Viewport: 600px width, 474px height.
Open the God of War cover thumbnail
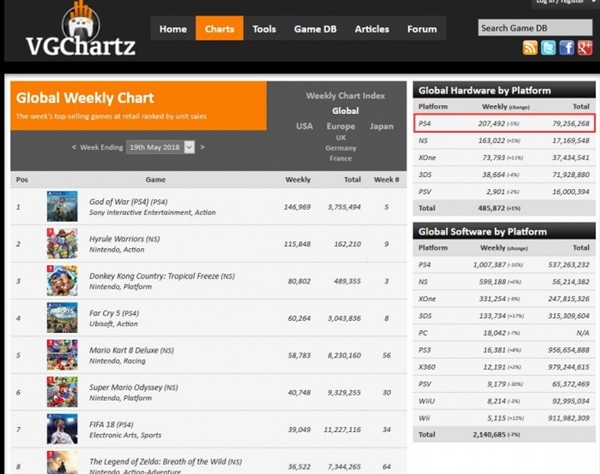click(62, 207)
